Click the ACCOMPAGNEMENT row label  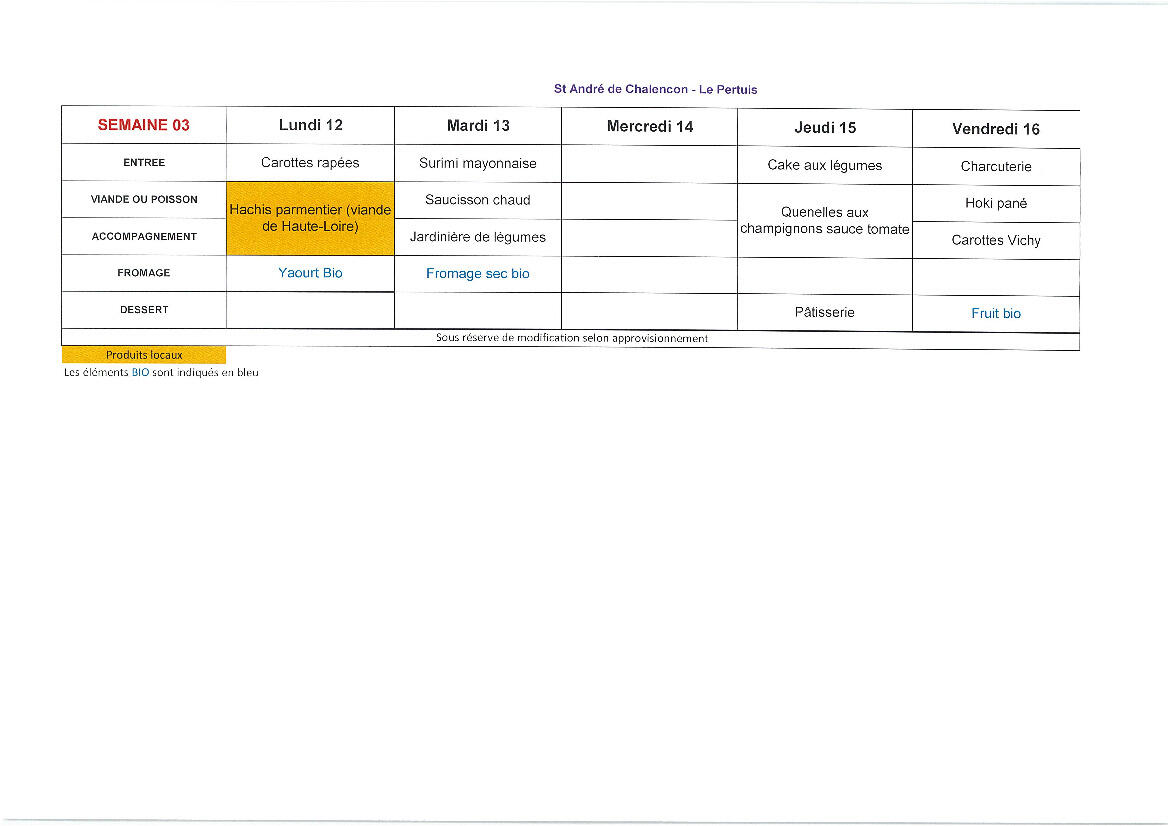point(144,237)
